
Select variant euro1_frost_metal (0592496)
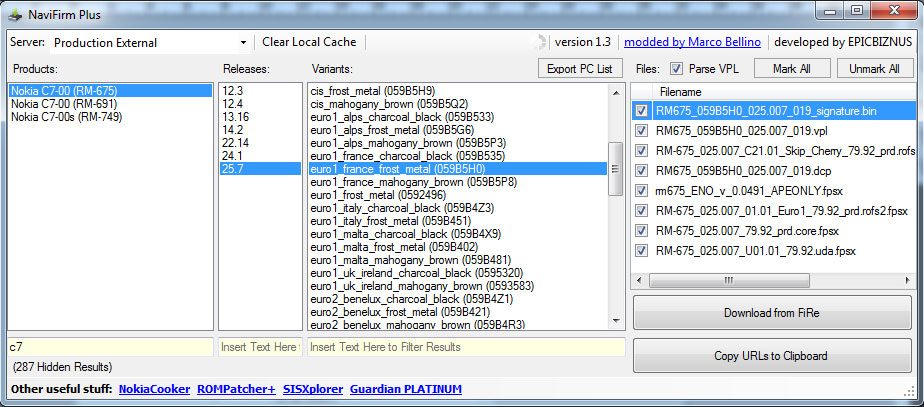click(458, 194)
